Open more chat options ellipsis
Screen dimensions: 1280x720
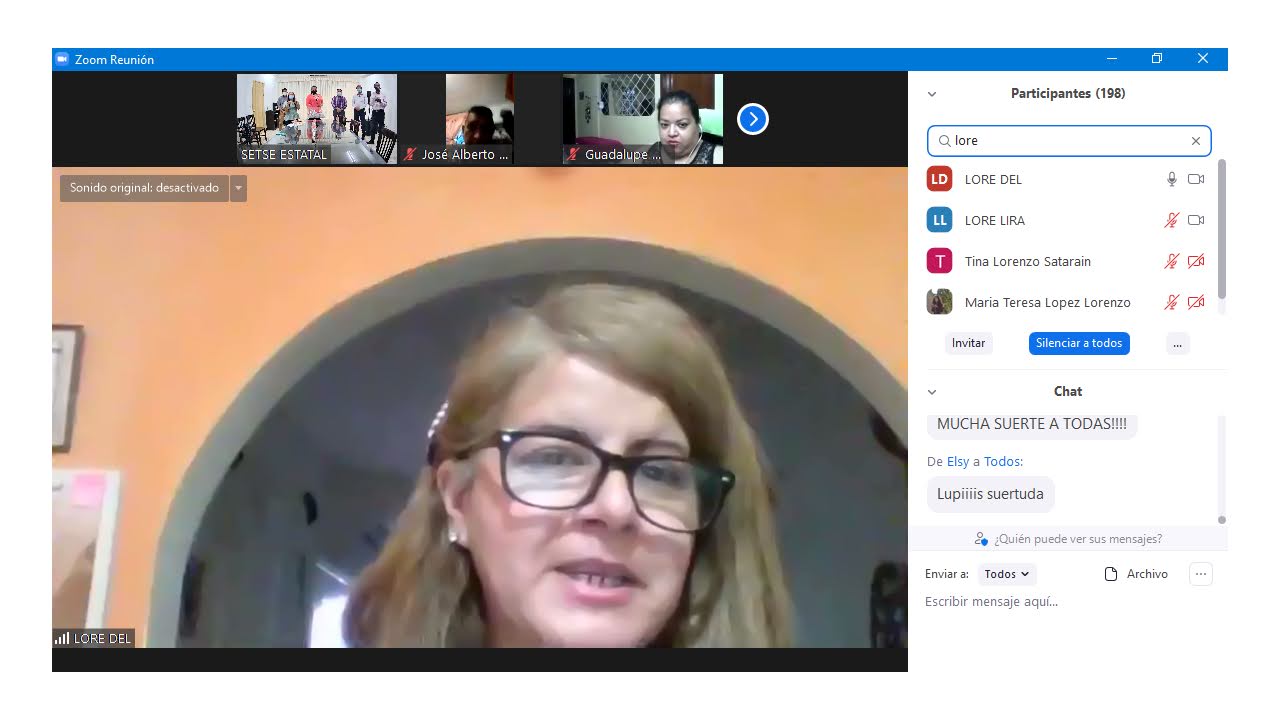click(1201, 574)
